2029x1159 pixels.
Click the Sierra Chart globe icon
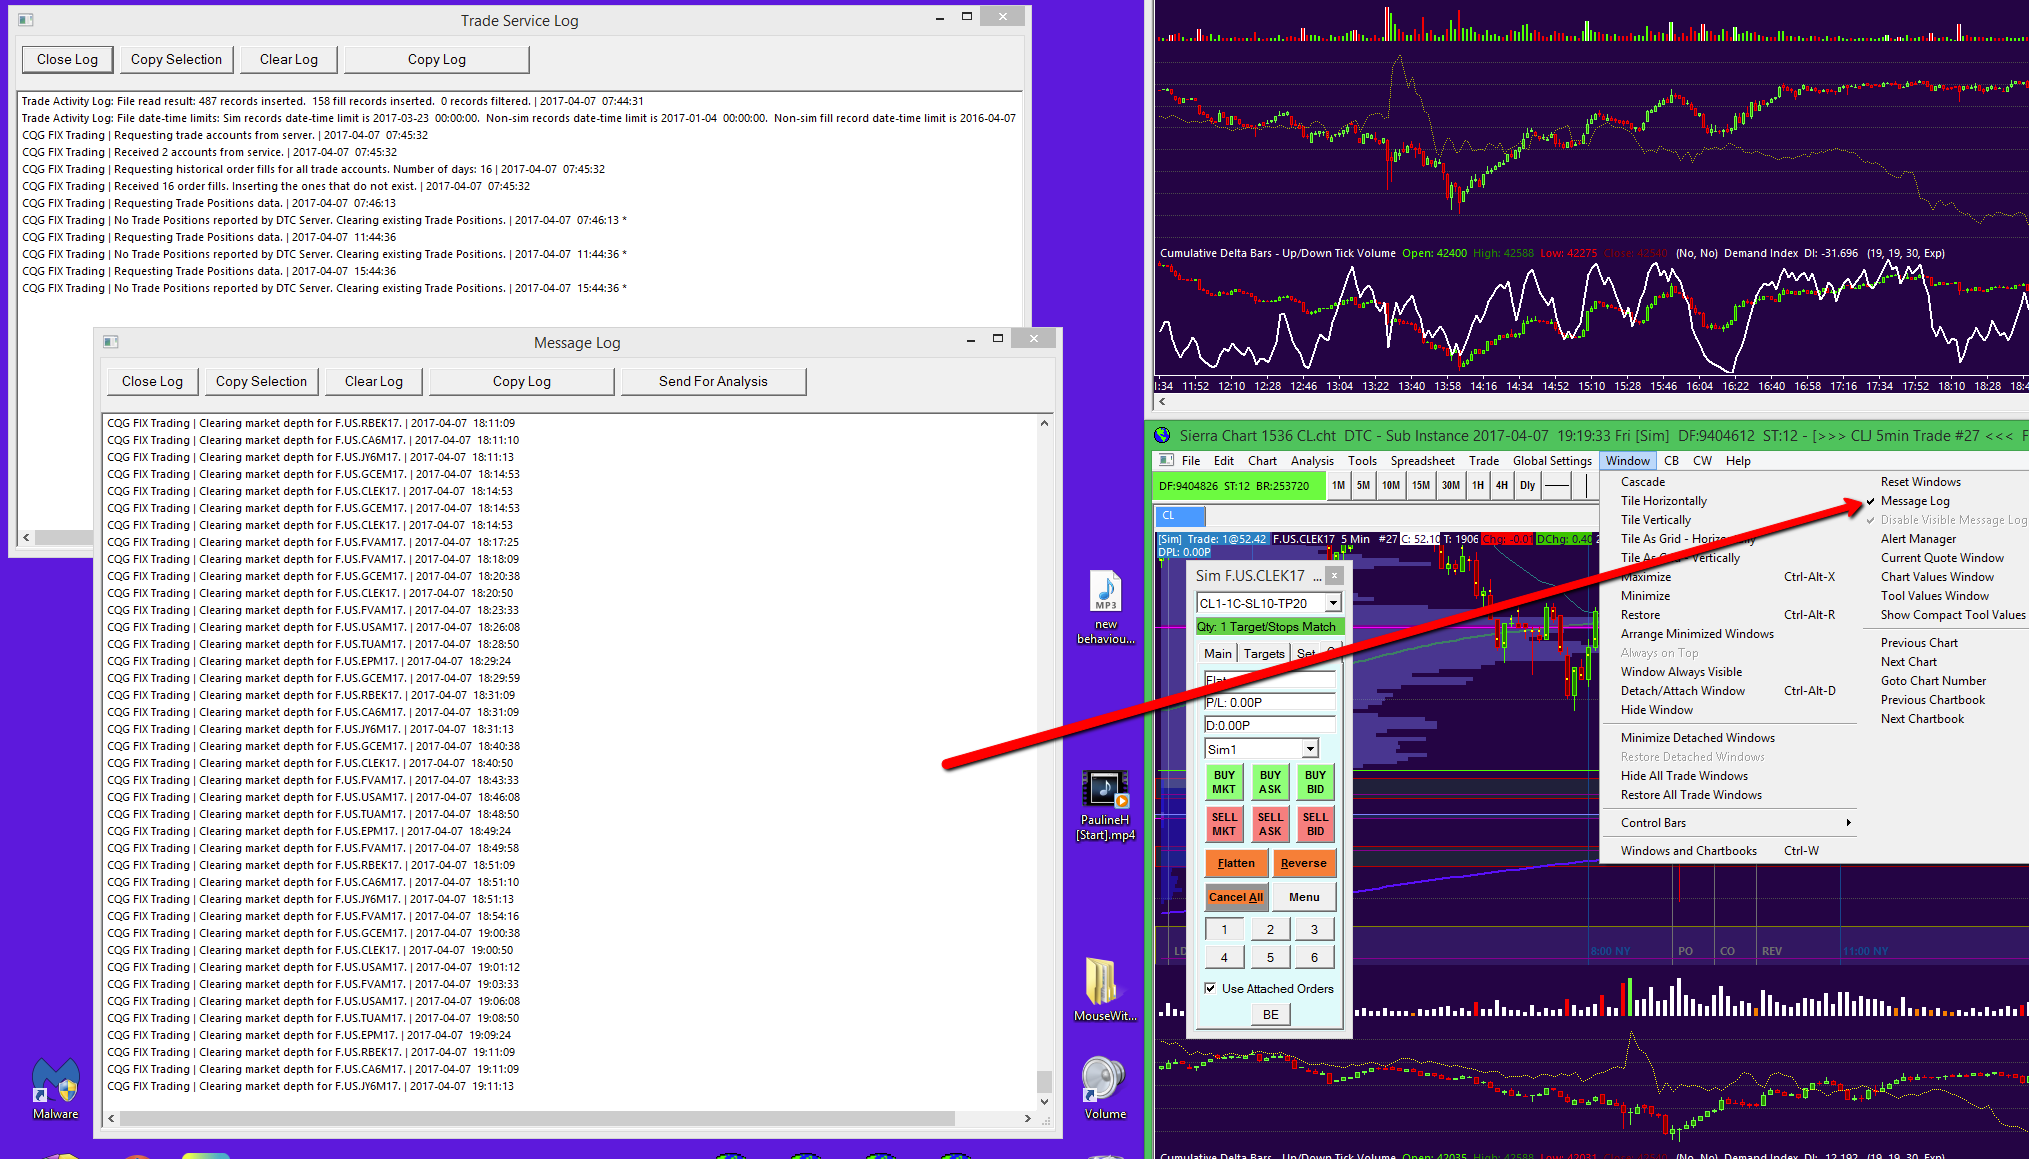click(x=1162, y=436)
